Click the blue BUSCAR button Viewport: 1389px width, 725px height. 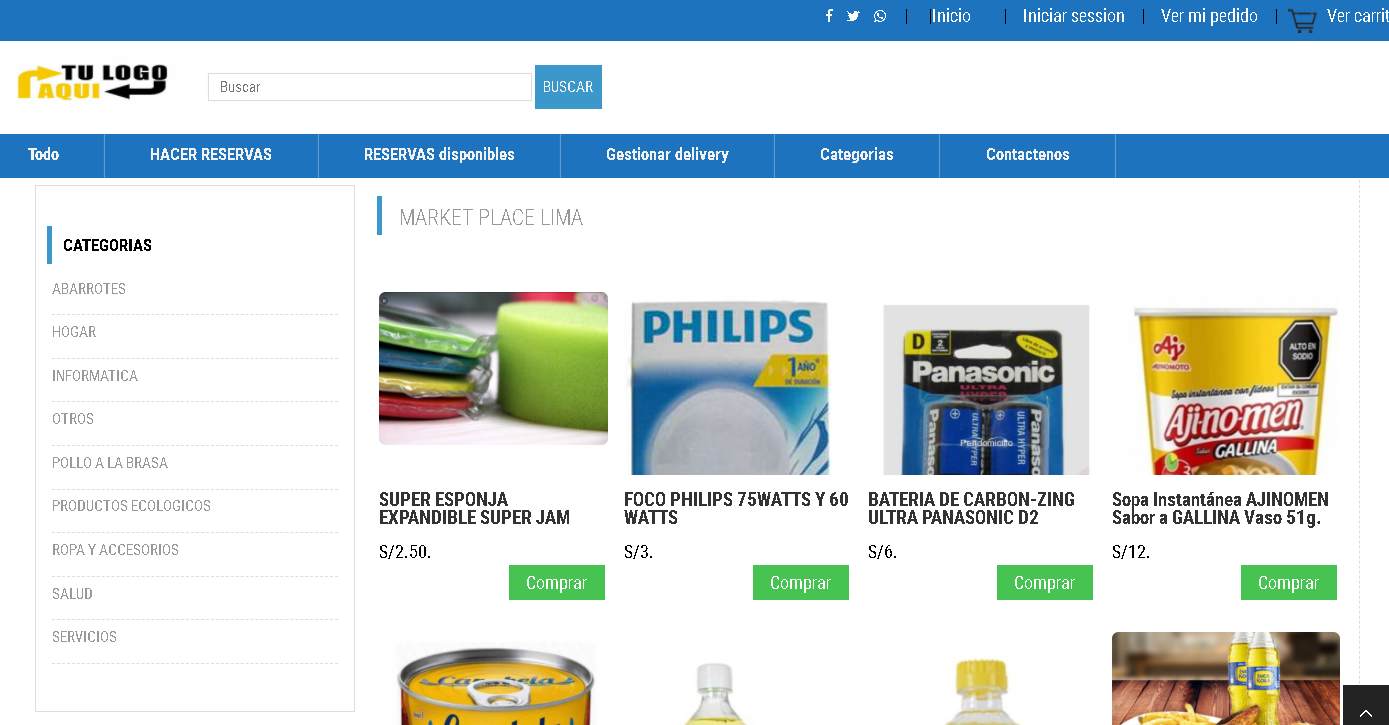click(x=568, y=87)
